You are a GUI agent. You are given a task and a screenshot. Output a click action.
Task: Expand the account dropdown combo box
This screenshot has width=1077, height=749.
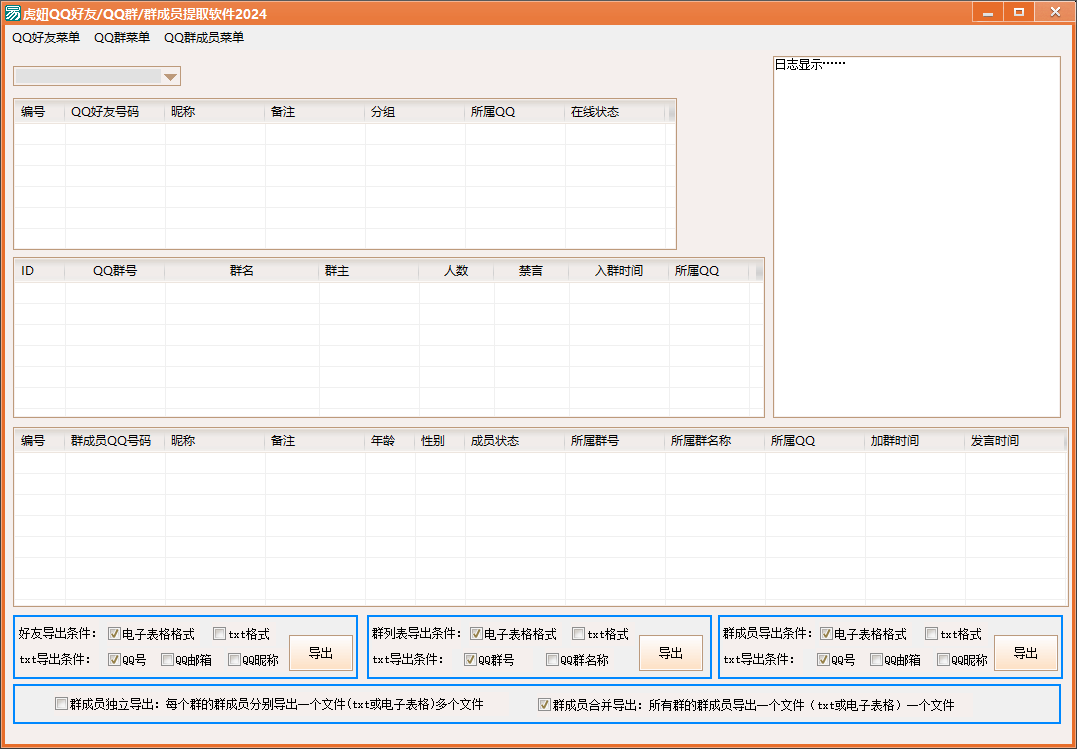[x=170, y=76]
